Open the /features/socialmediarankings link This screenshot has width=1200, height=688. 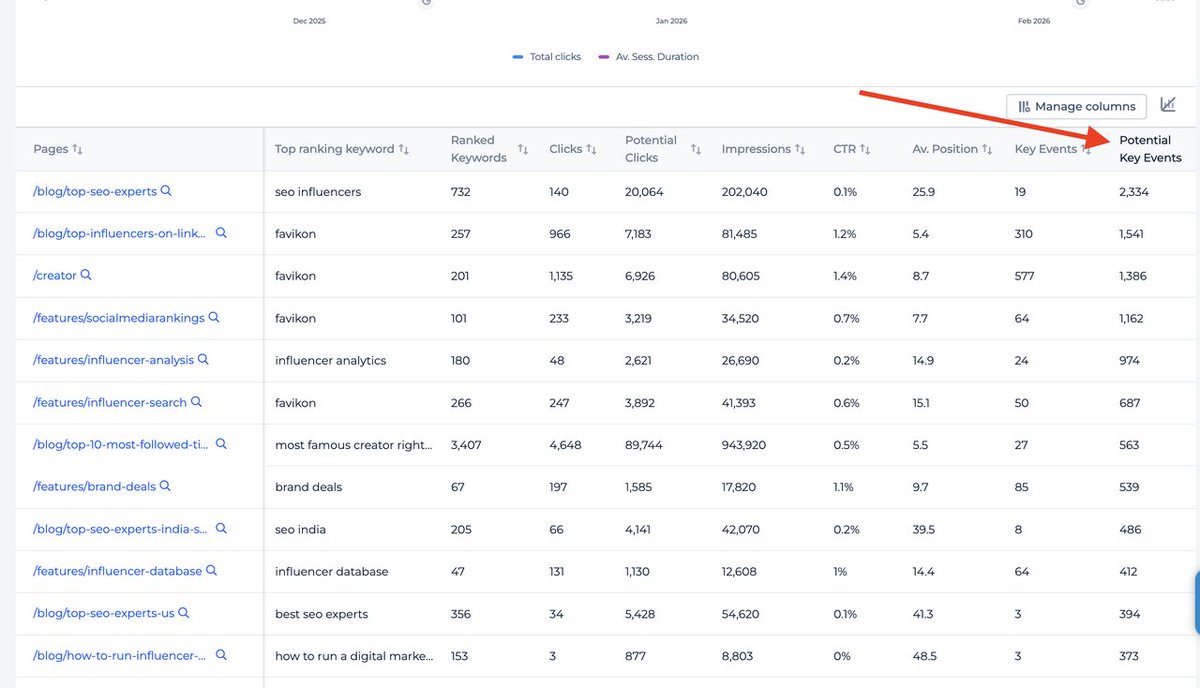pos(119,318)
